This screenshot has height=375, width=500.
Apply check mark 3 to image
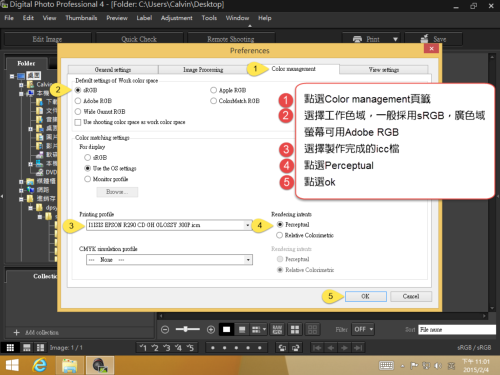[x=166, y=348]
